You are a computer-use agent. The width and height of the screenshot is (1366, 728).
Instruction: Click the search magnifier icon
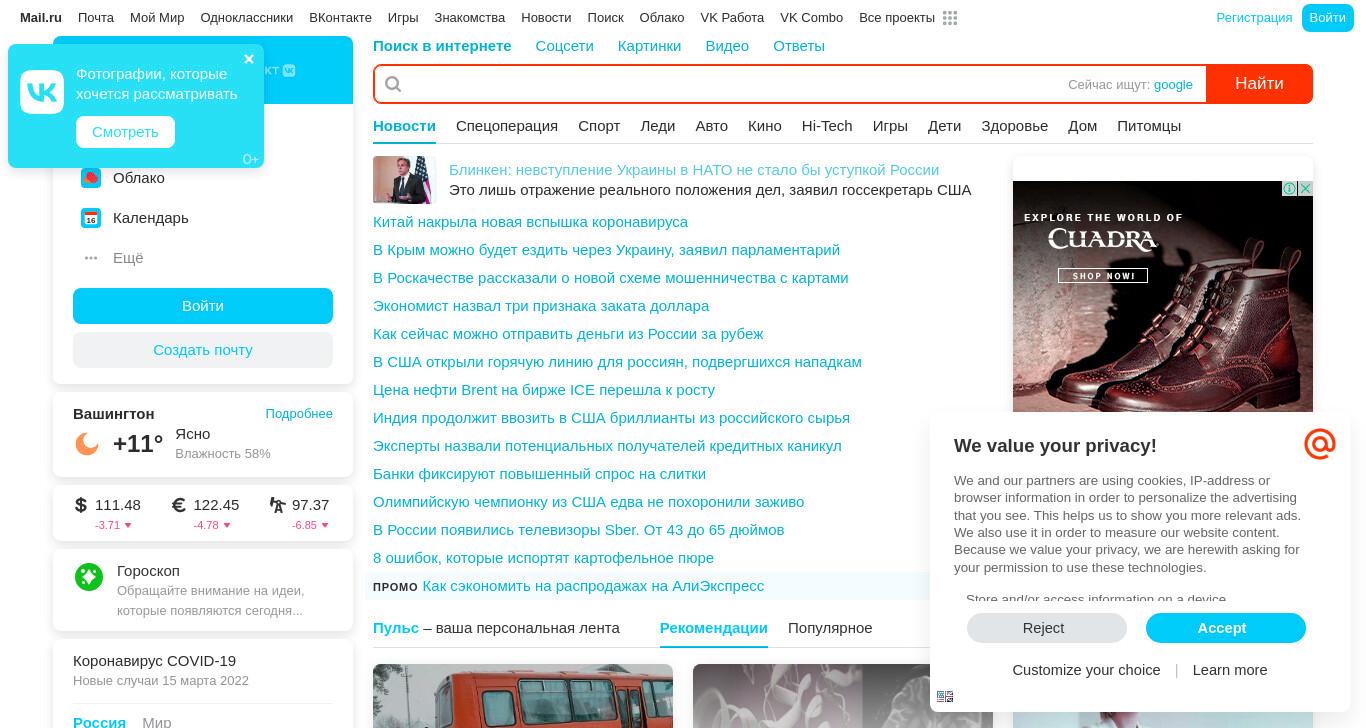click(x=393, y=84)
